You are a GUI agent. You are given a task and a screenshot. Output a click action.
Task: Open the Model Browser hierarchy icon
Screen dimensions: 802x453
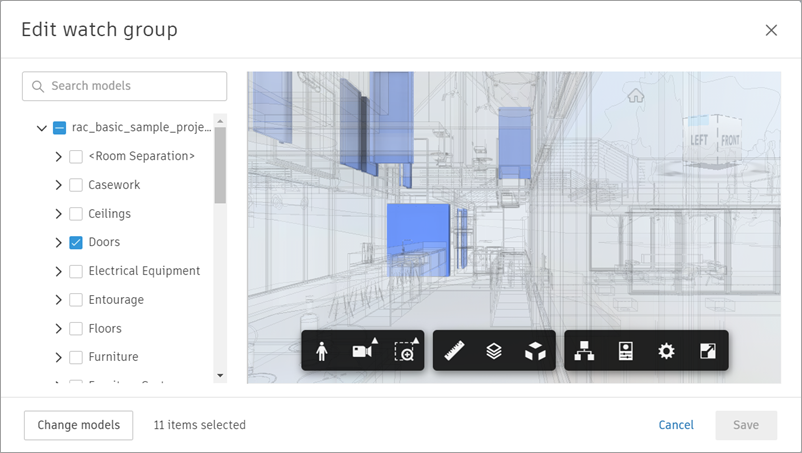click(x=584, y=351)
